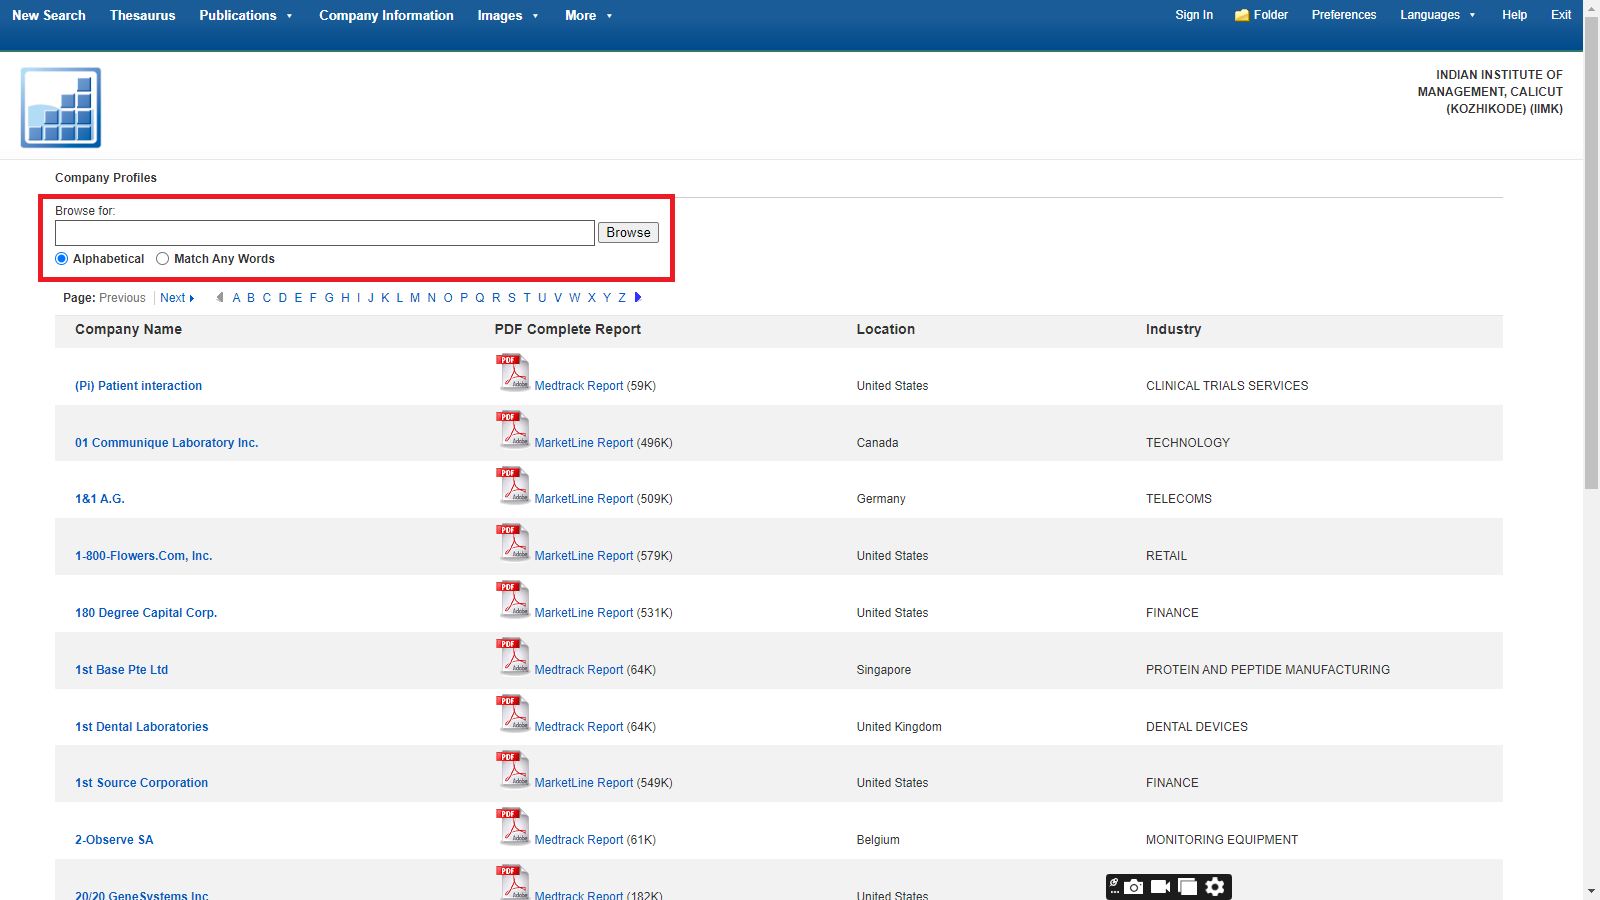This screenshot has height=900, width=1600.
Task: Click the camera screenshot icon
Action: (x=1134, y=887)
